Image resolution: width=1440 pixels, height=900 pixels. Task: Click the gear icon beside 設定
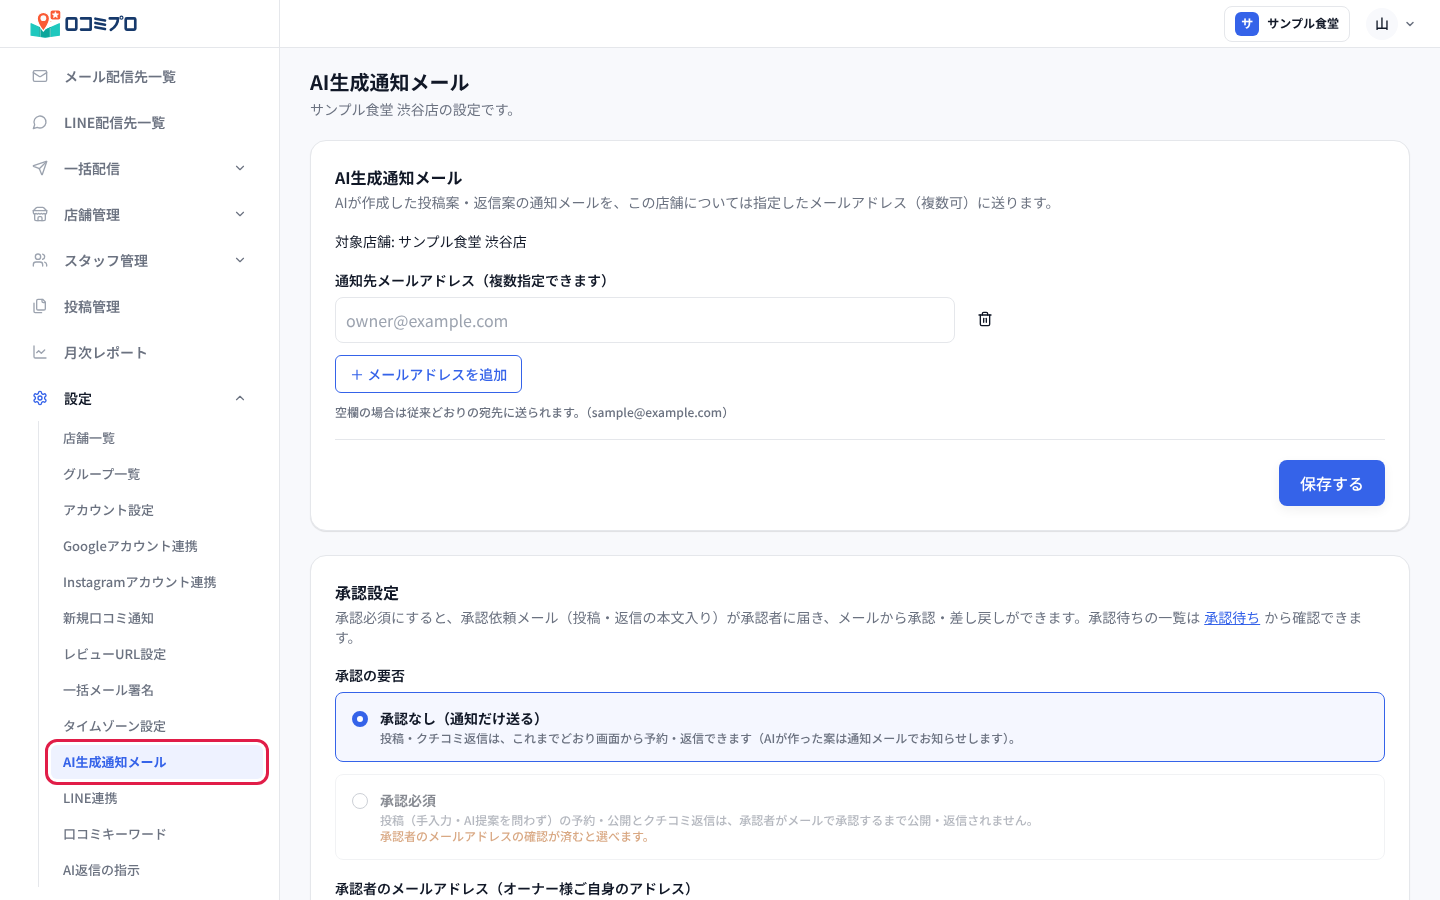[40, 398]
